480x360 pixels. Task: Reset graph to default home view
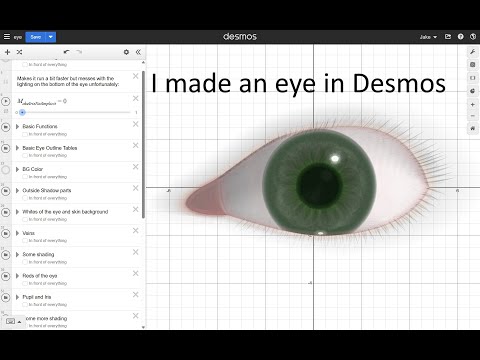472,128
